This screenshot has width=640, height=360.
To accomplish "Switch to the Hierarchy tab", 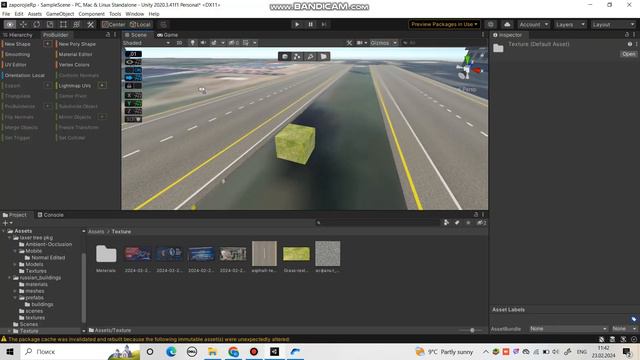I will [x=18, y=35].
